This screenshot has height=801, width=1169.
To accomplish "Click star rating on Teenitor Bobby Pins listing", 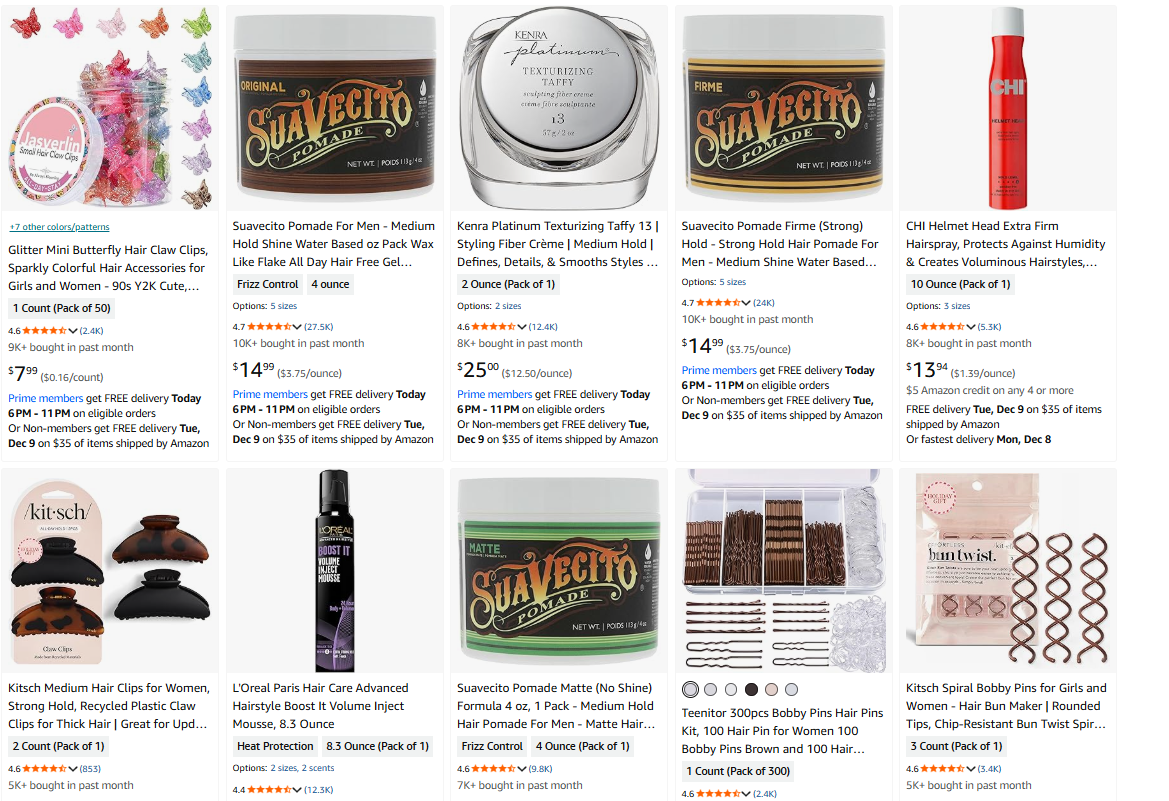I will [718, 794].
